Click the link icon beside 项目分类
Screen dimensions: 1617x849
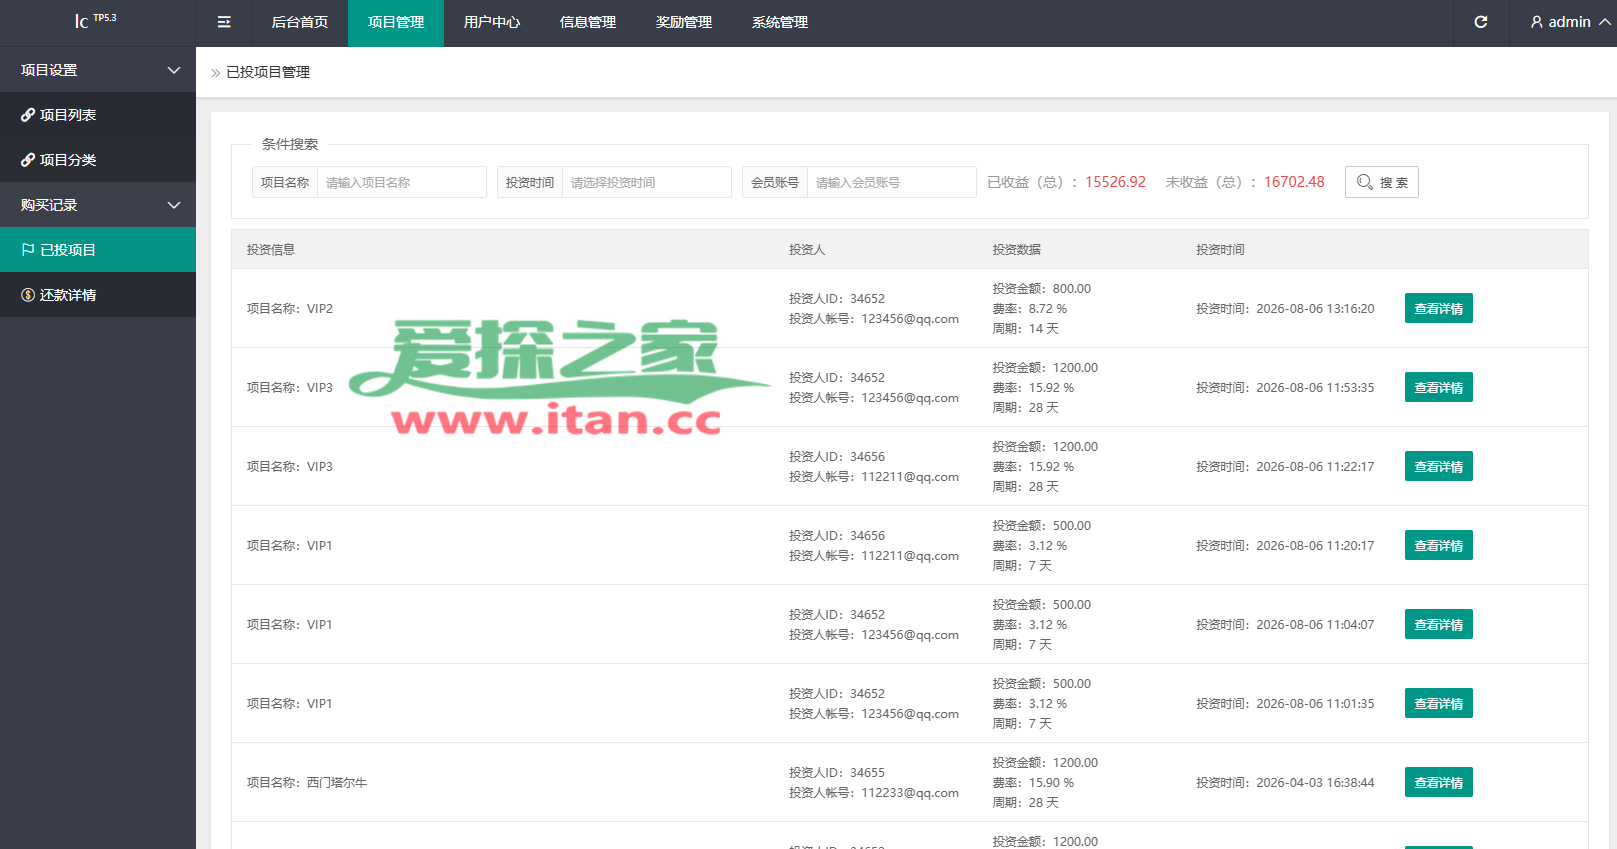[x=28, y=160]
